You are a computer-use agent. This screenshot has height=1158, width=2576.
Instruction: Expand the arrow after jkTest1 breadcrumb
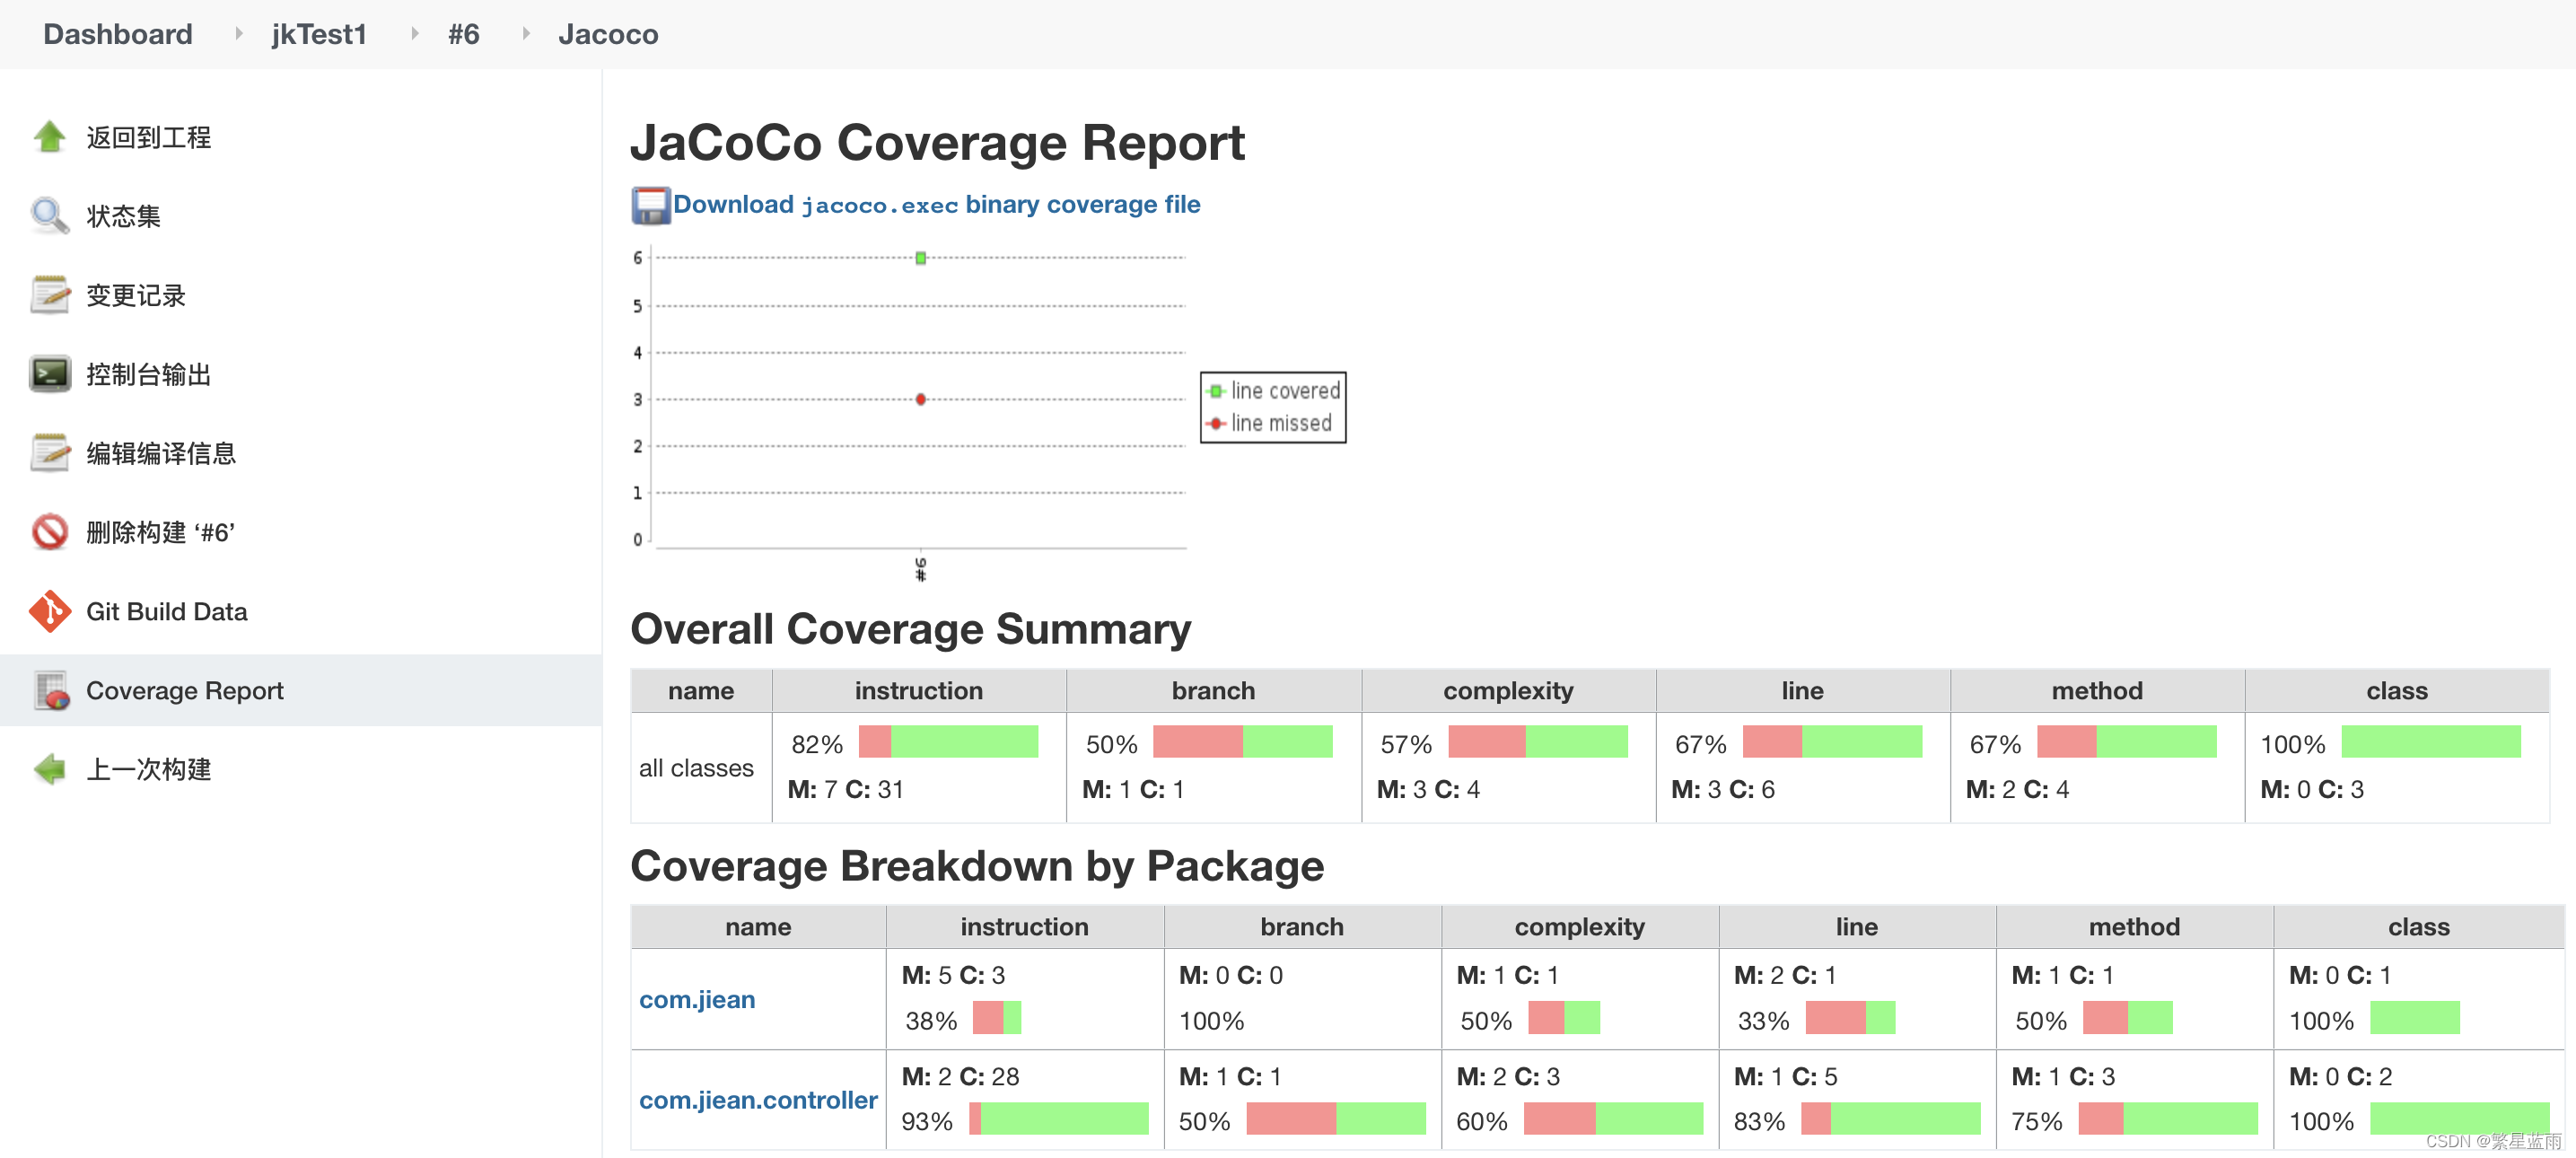tap(414, 34)
